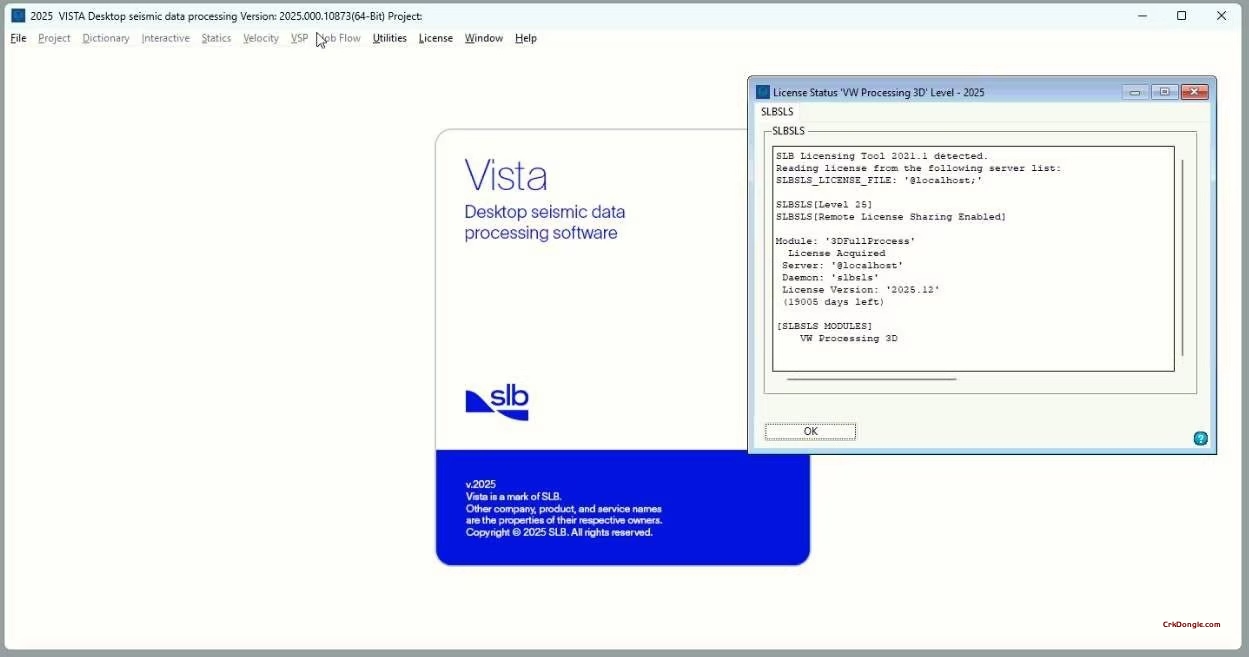This screenshot has height=657, width=1249.
Task: Open the Interactive menu
Action: click(x=165, y=38)
